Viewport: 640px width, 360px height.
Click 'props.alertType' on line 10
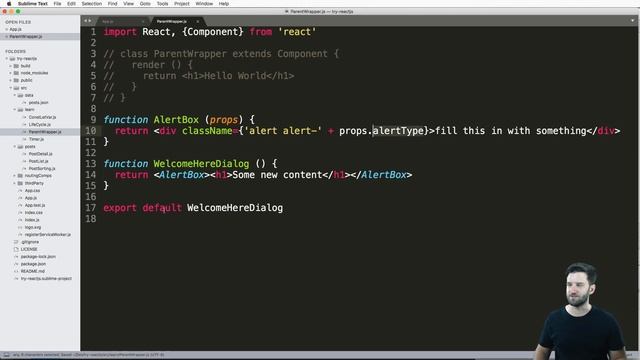point(381,131)
